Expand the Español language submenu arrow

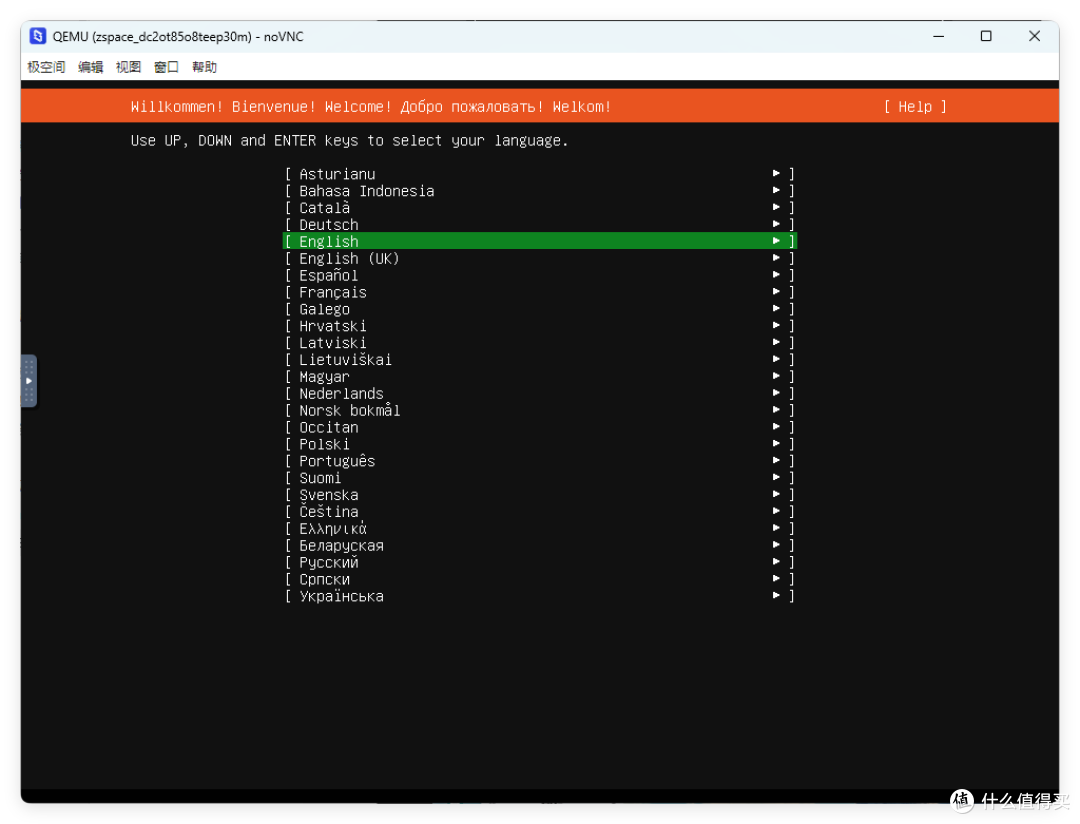click(777, 275)
